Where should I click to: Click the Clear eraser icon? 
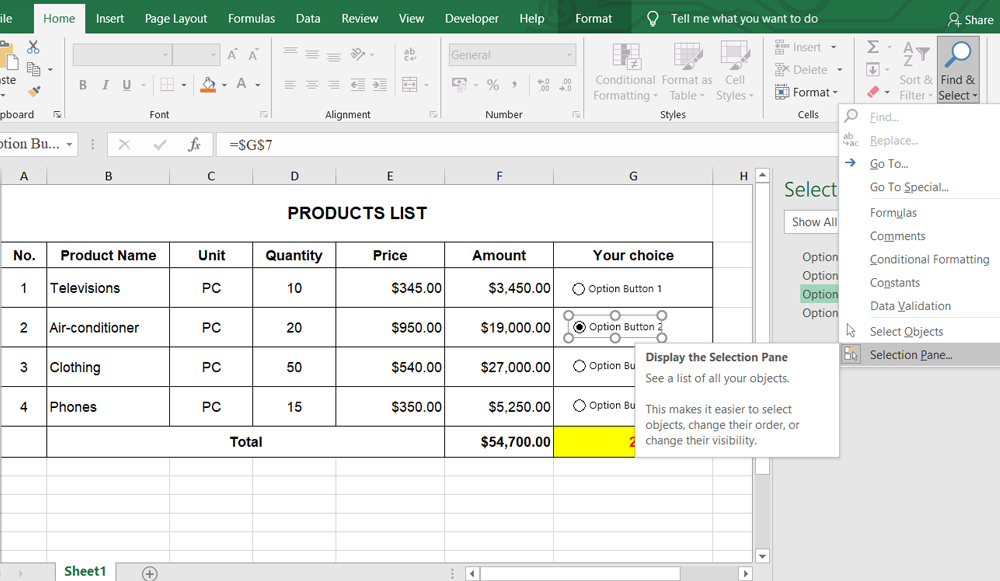(873, 92)
